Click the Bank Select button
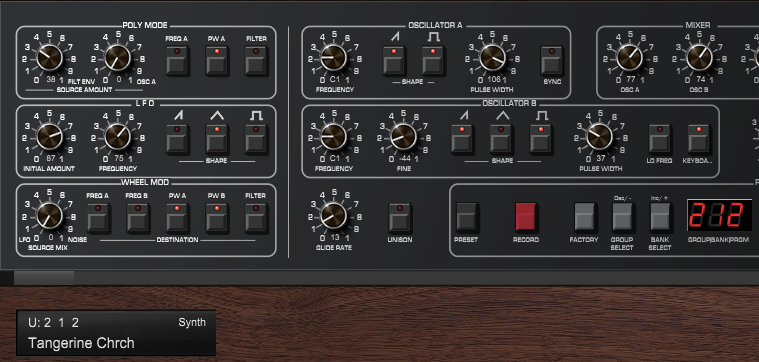This screenshot has height=362, width=759. [x=660, y=217]
